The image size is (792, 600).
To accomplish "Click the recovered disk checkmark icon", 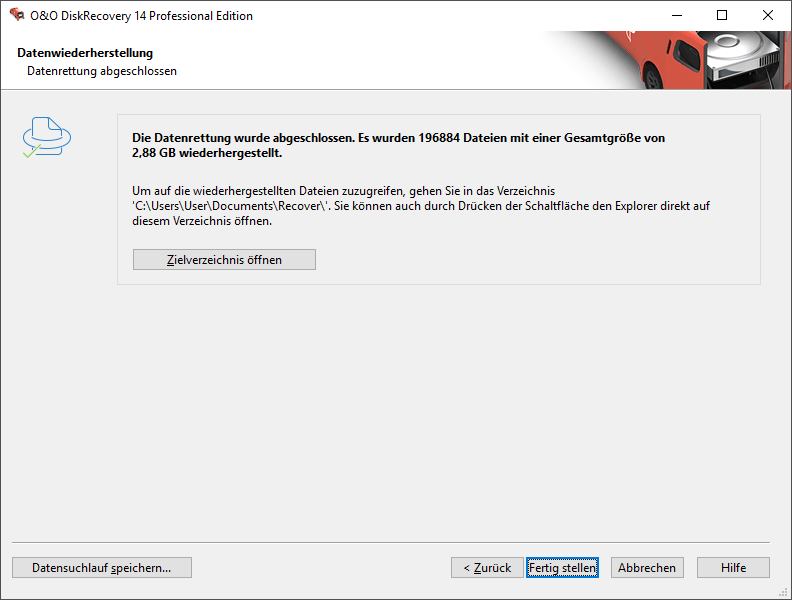I will pyautogui.click(x=46, y=137).
